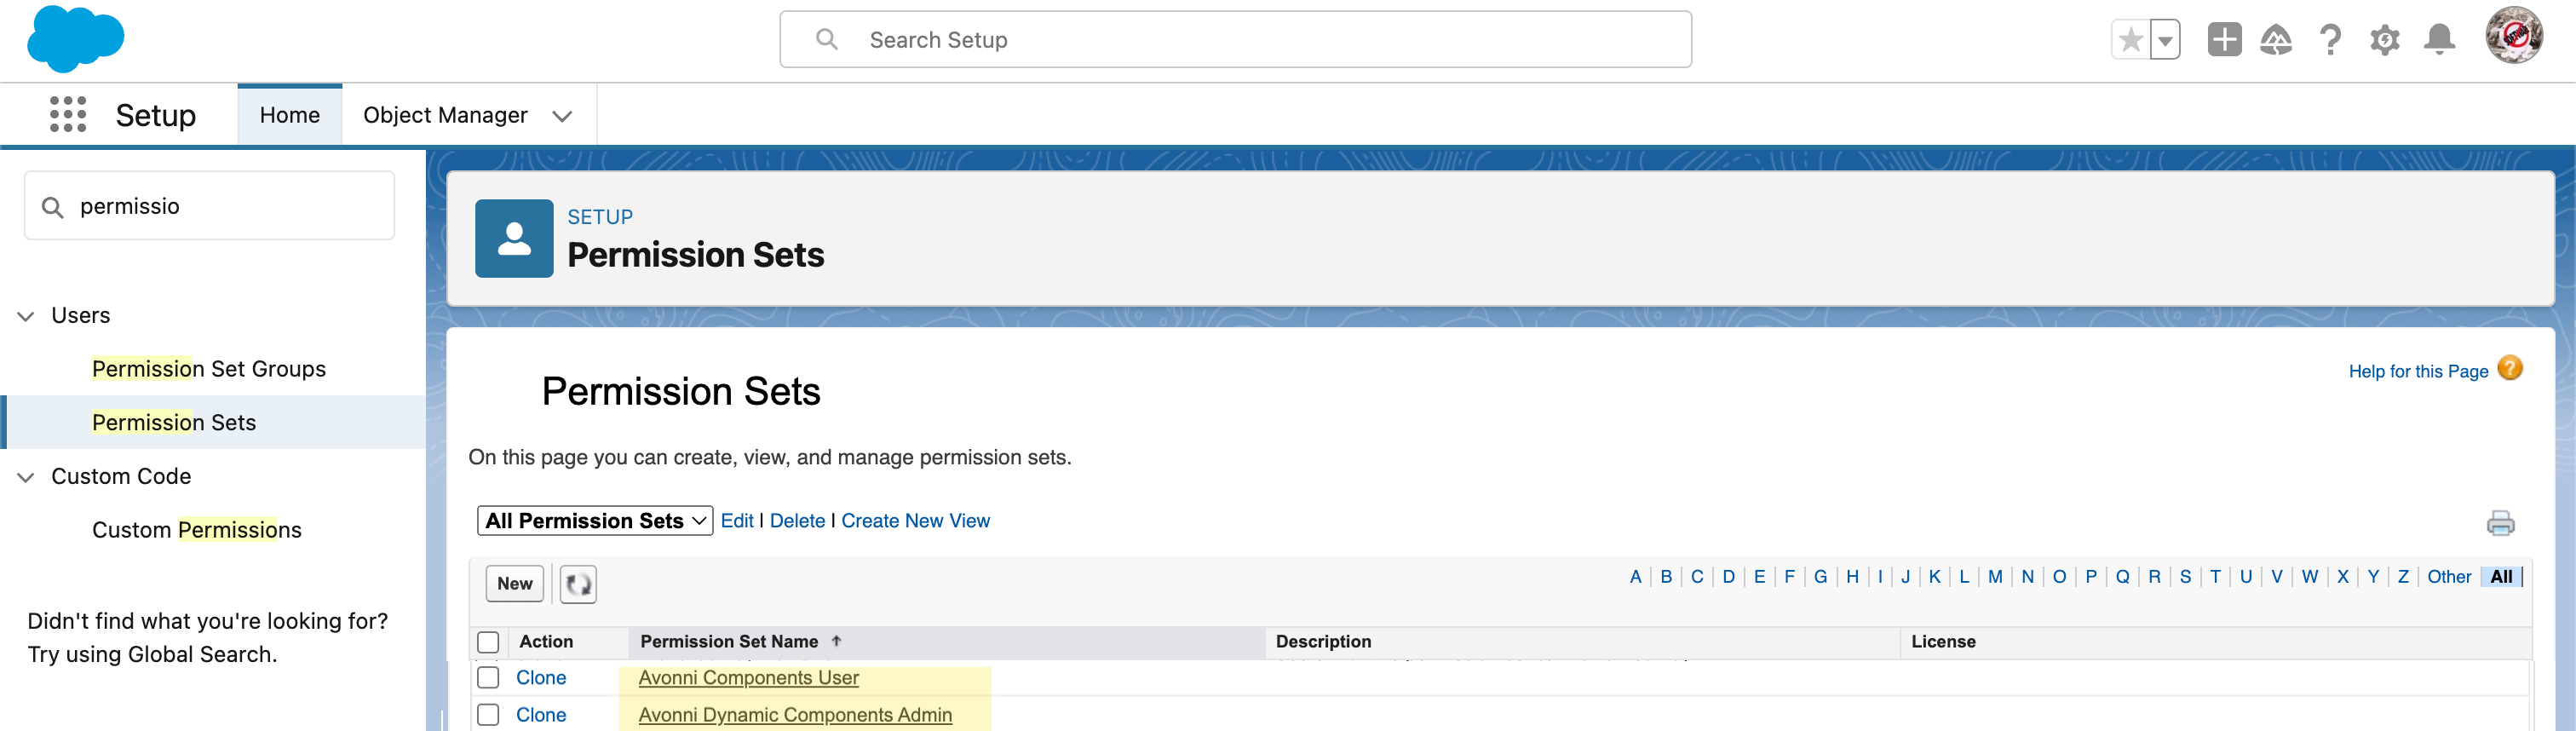
Task: Click the Help question mark icon
Action: (x=2330, y=40)
